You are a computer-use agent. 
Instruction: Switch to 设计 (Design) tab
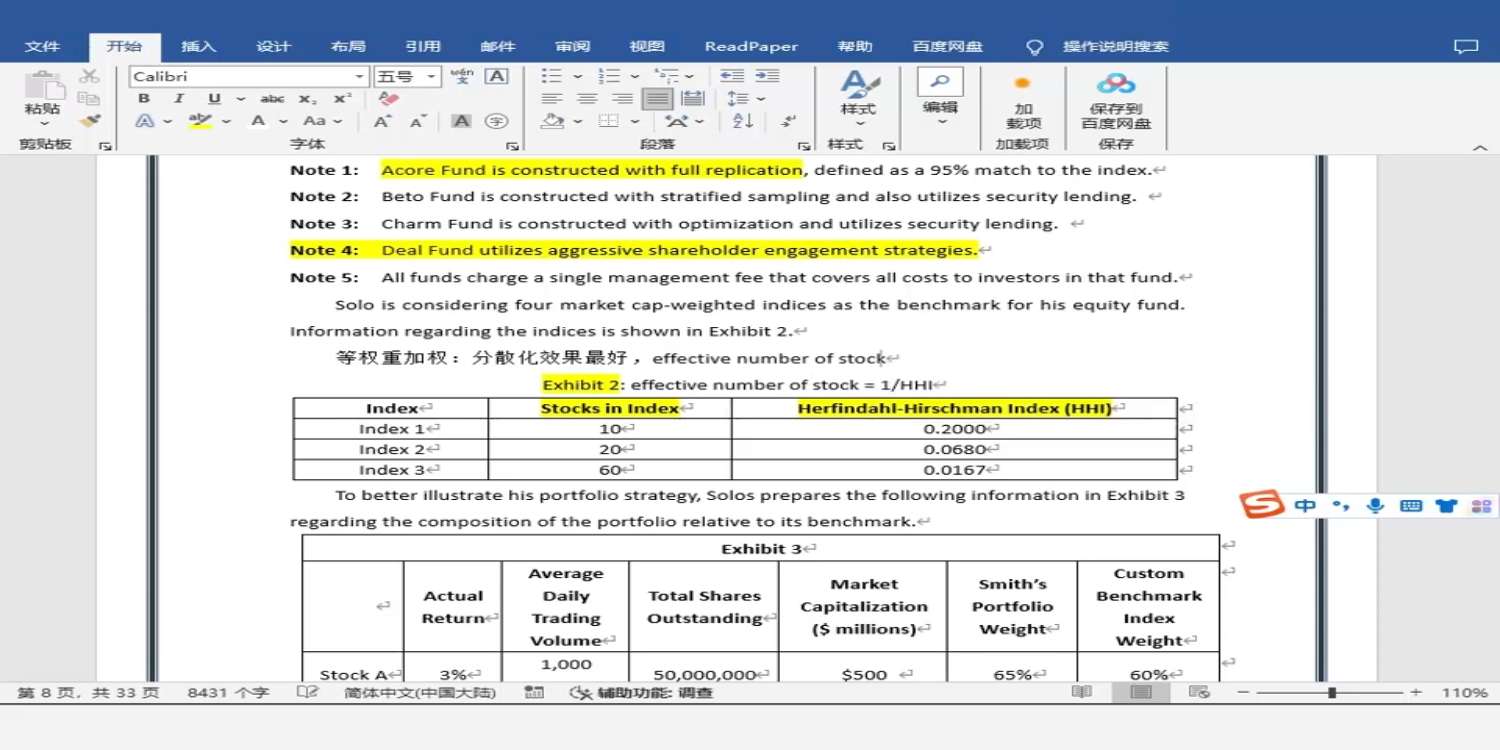coord(273,47)
